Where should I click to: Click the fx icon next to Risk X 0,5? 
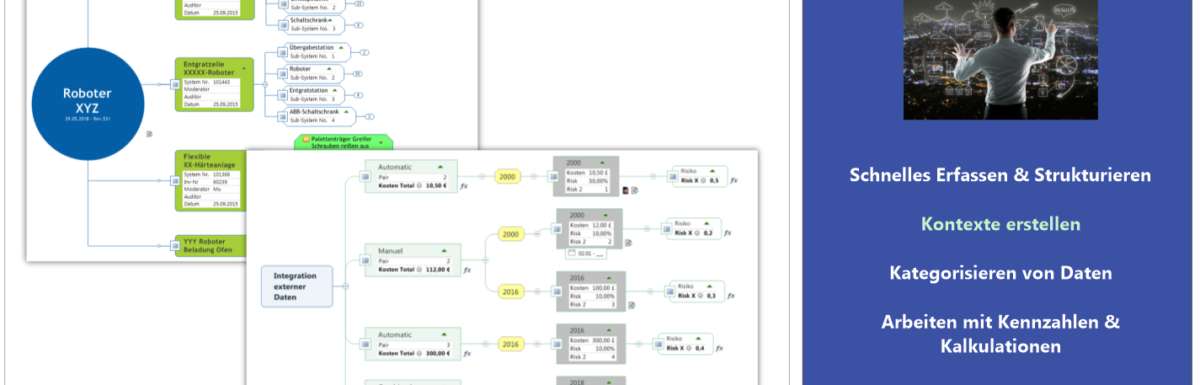click(733, 180)
